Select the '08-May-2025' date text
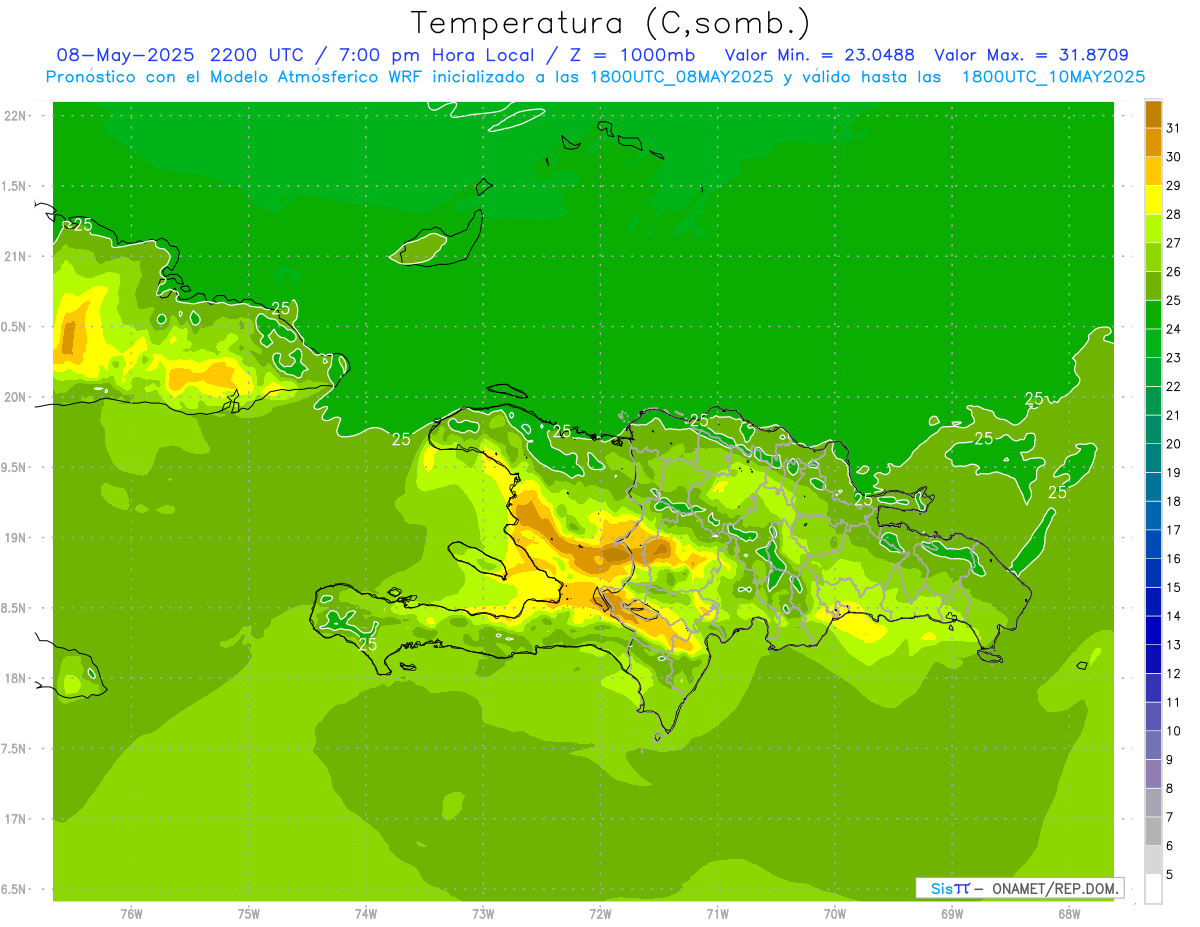1200x927 pixels. click(x=126, y=55)
